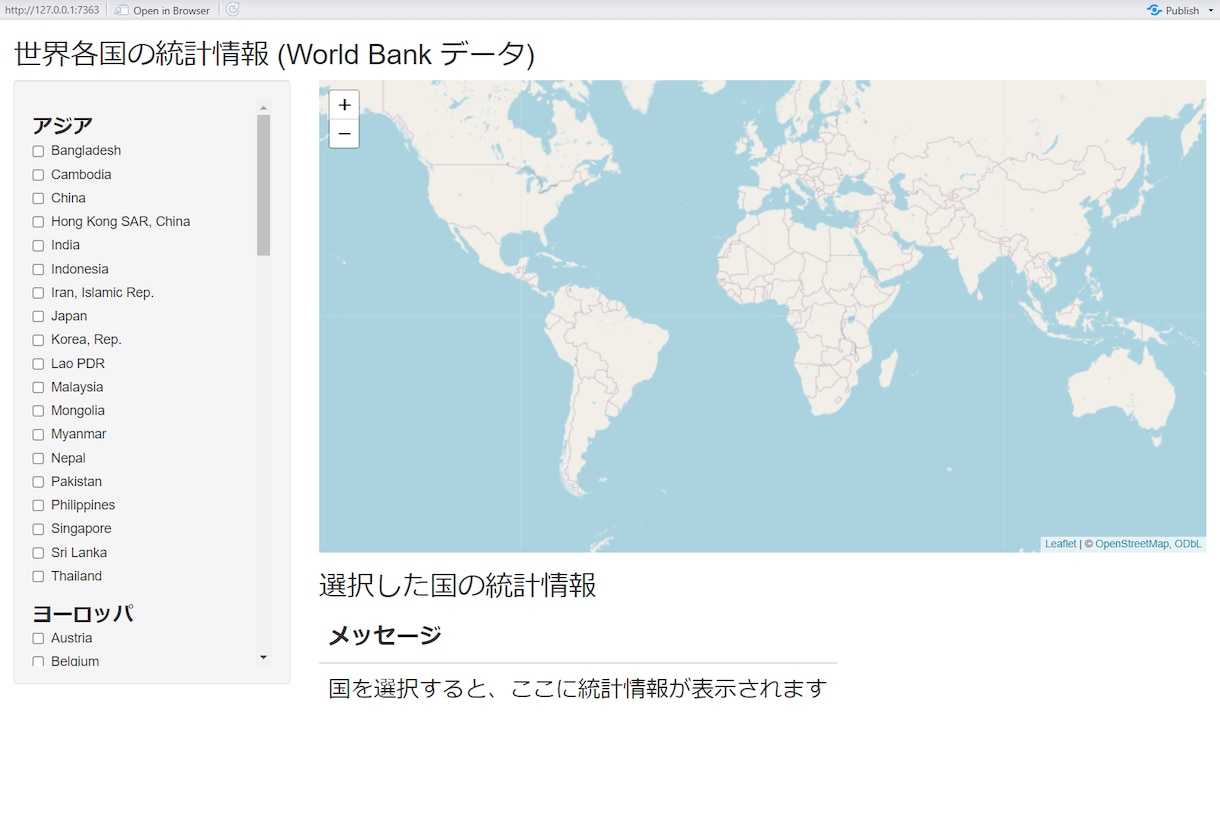
Task: Click the sidebar scroll up arrow
Action: point(264,107)
